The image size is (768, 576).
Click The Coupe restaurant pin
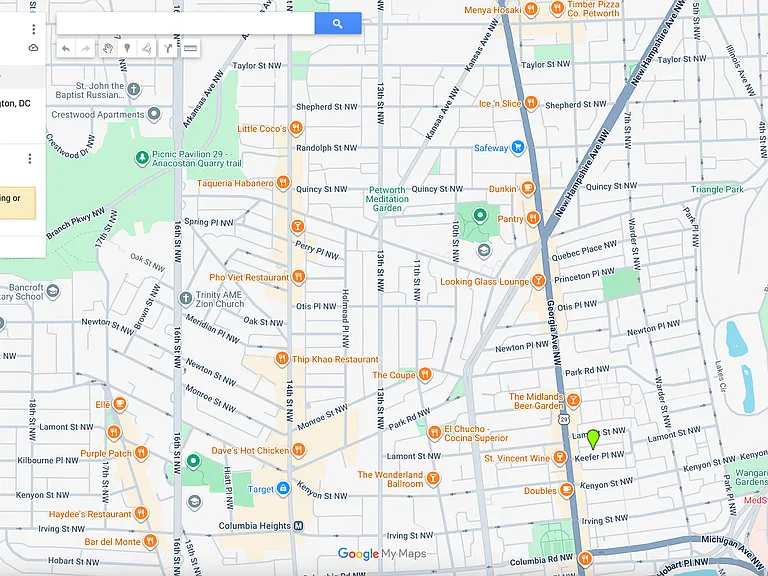coord(425,375)
